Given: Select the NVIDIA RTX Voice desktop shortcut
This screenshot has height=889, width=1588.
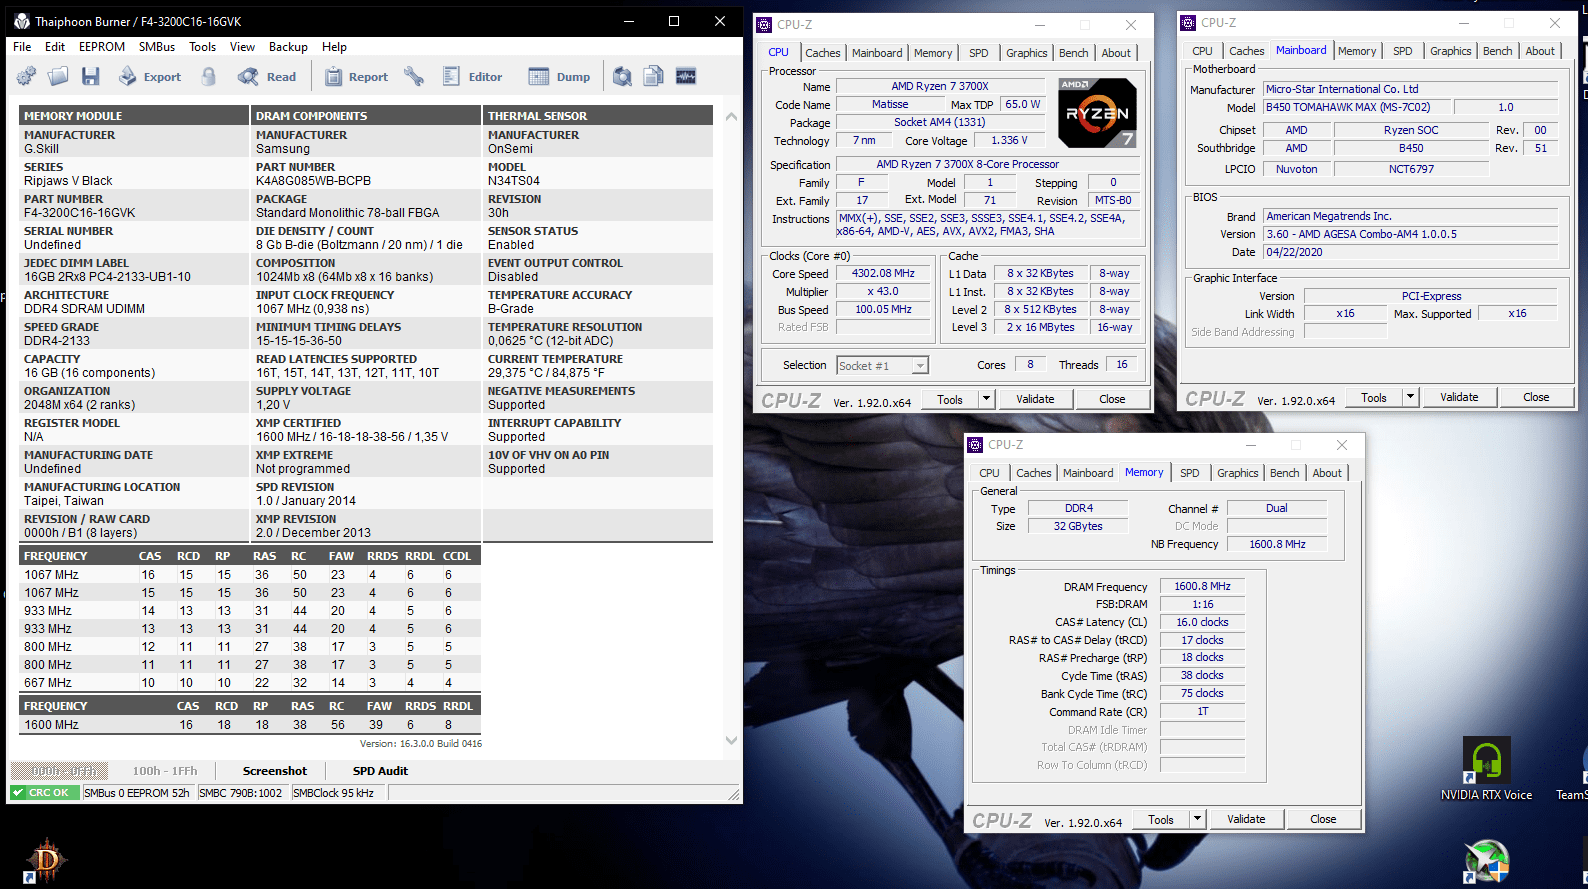Looking at the screenshot, I should (1487, 770).
